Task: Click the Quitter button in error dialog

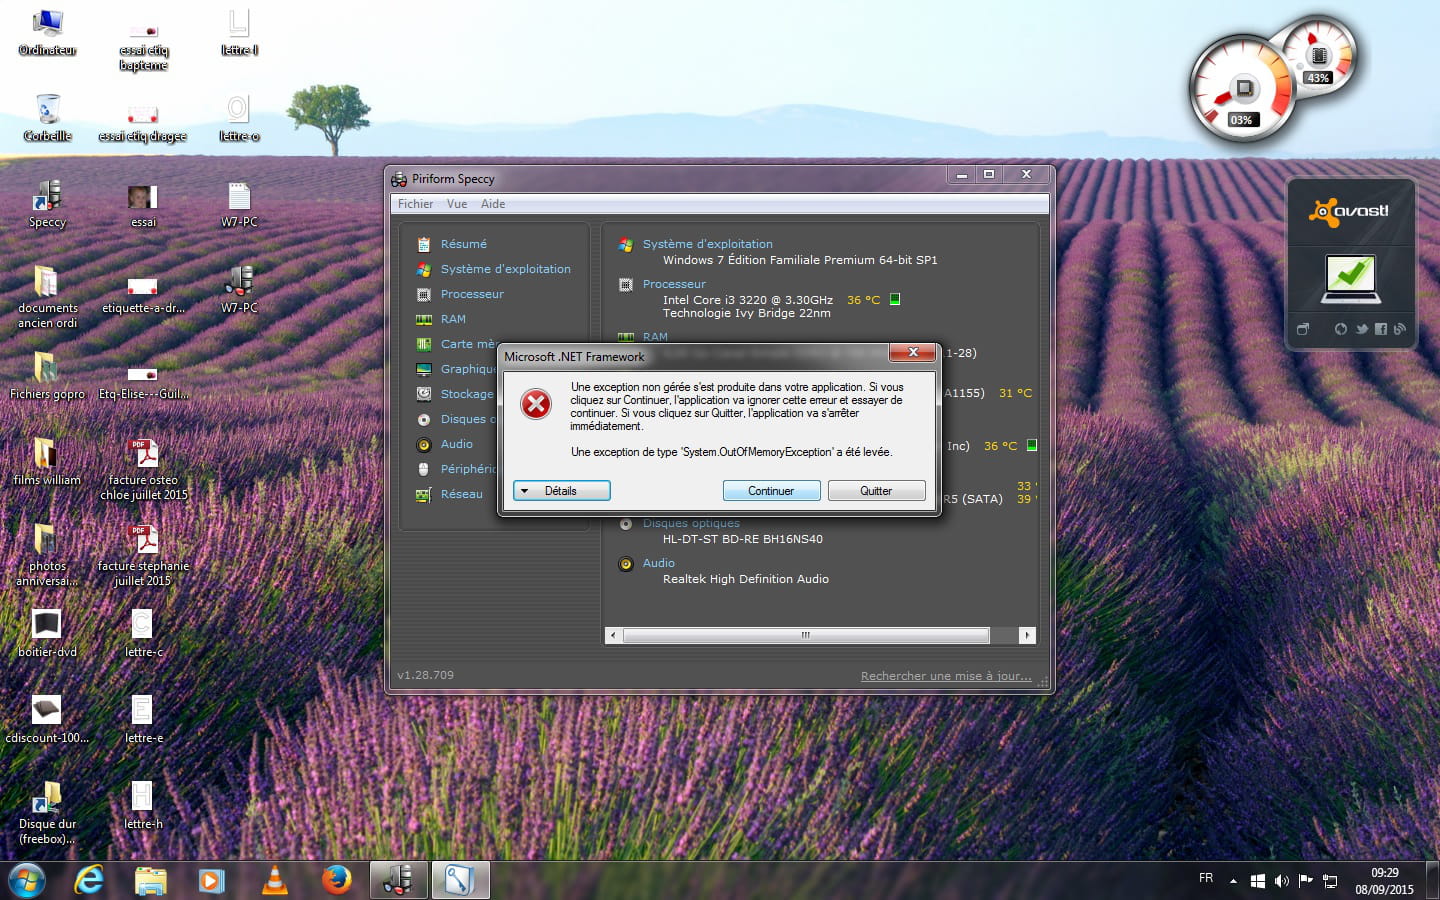Action: point(875,491)
